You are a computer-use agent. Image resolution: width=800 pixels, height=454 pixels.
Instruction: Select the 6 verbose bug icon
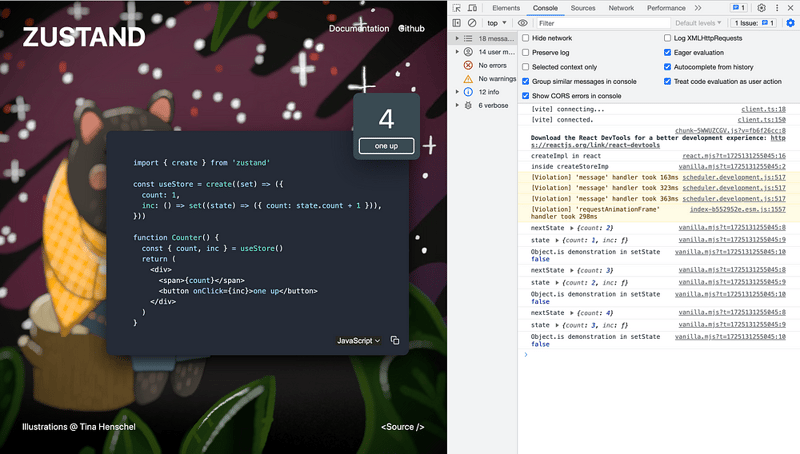point(468,105)
